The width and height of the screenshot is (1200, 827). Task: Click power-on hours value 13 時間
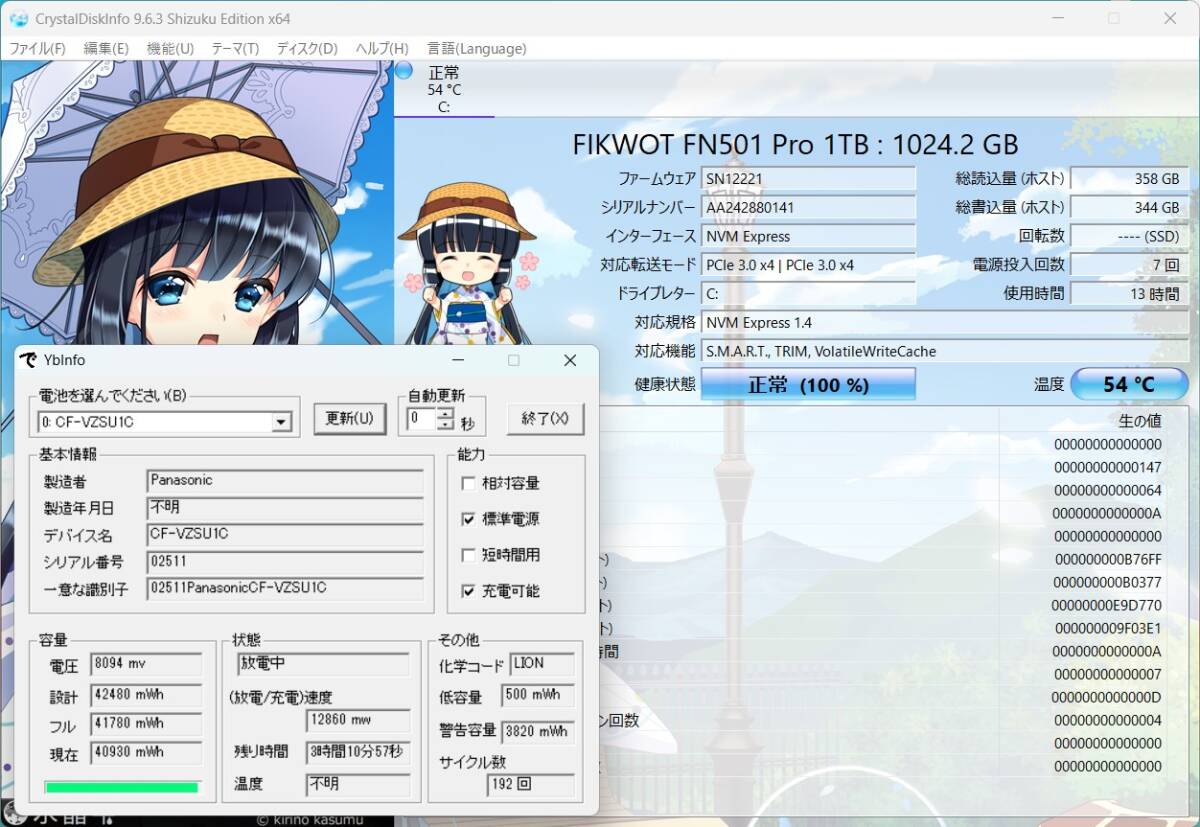pyautogui.click(x=1129, y=294)
